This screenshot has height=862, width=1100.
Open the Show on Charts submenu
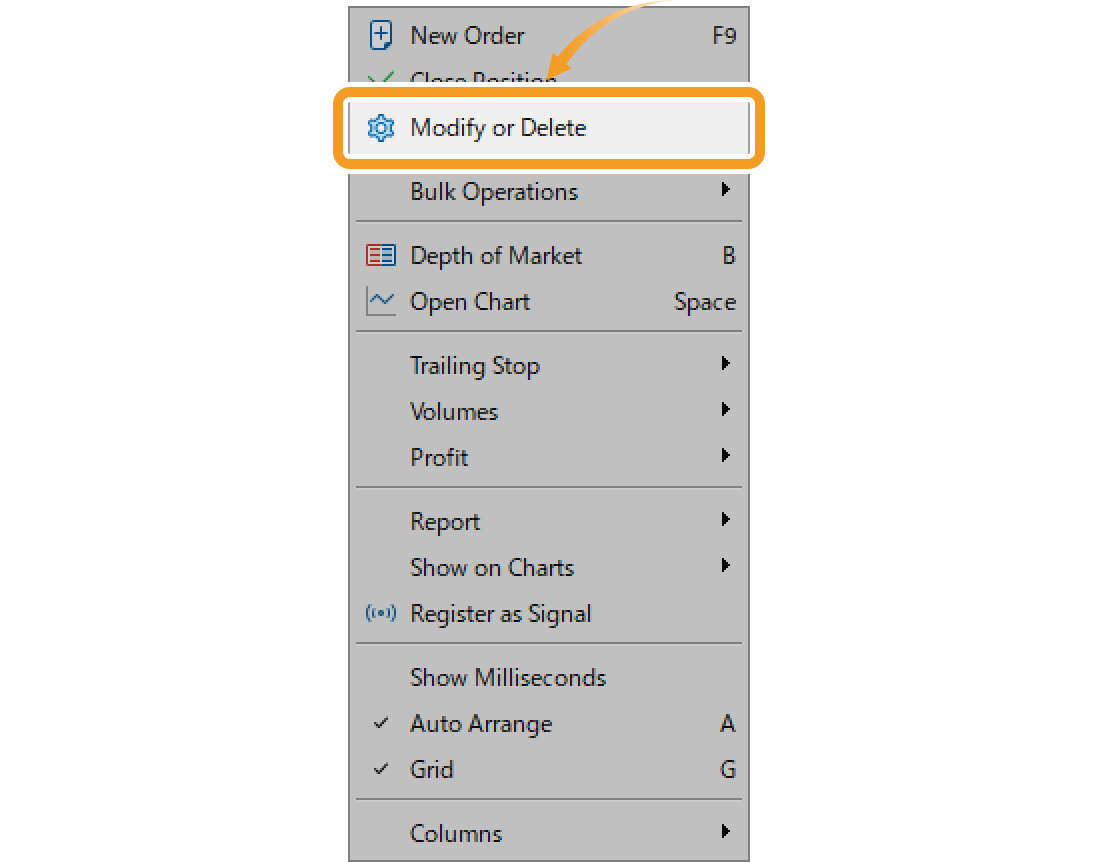492,567
